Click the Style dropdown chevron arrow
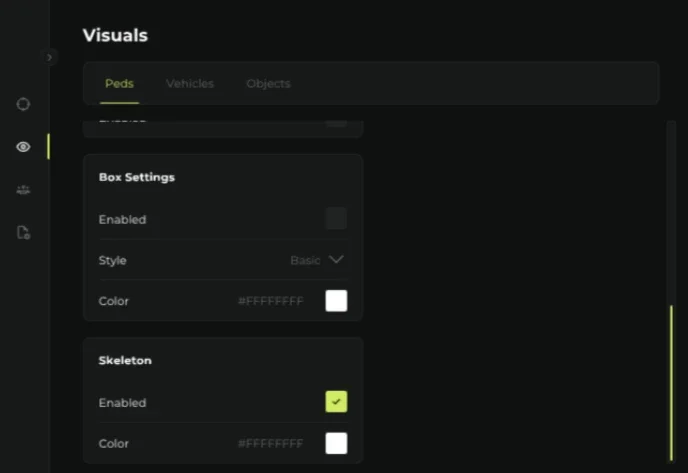This screenshot has height=473, width=688. (x=336, y=259)
